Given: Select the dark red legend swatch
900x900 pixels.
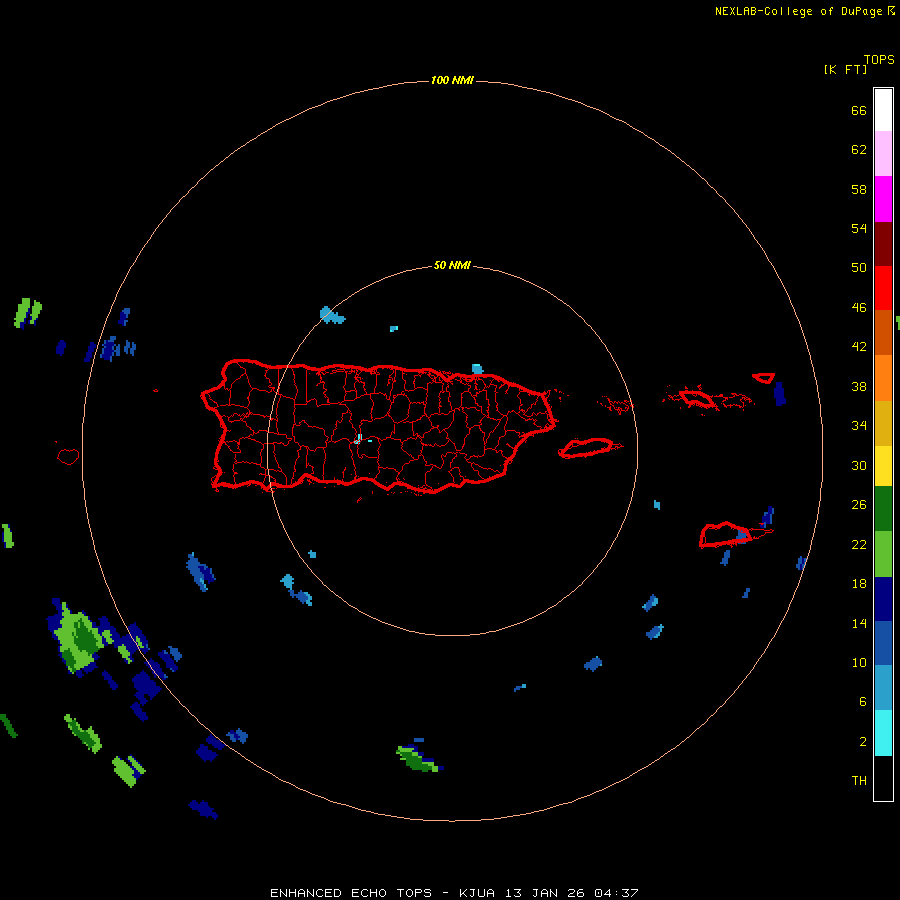Looking at the screenshot, I should coord(883,243).
